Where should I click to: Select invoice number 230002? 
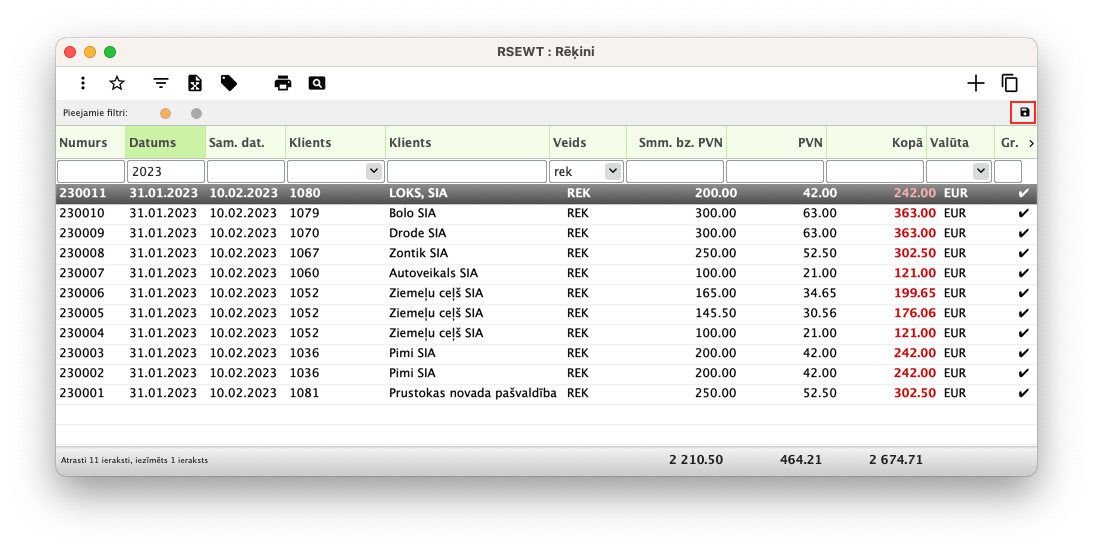[82, 373]
